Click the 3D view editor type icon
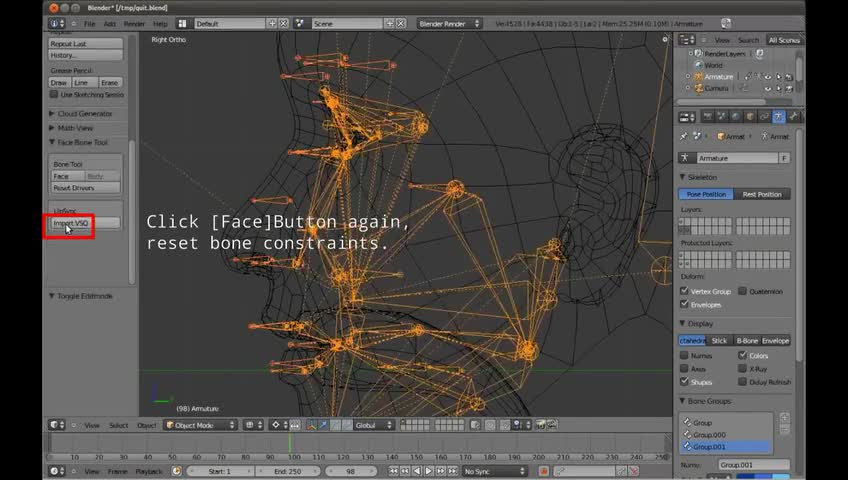This screenshot has height=480, width=848. 57,425
